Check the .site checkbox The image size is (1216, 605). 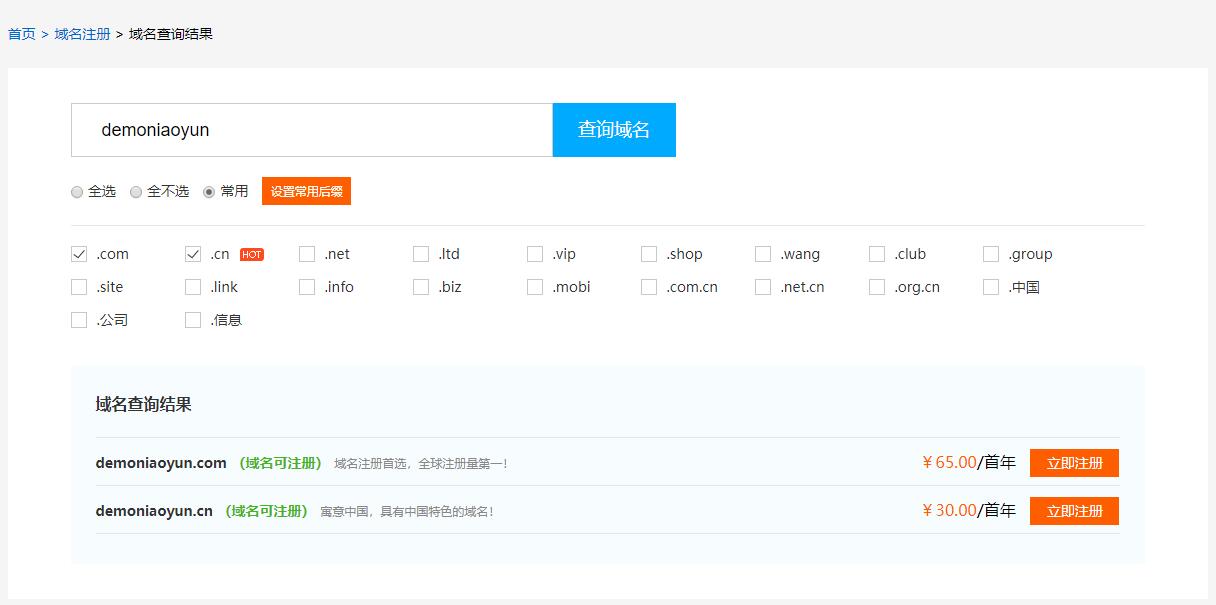[79, 287]
